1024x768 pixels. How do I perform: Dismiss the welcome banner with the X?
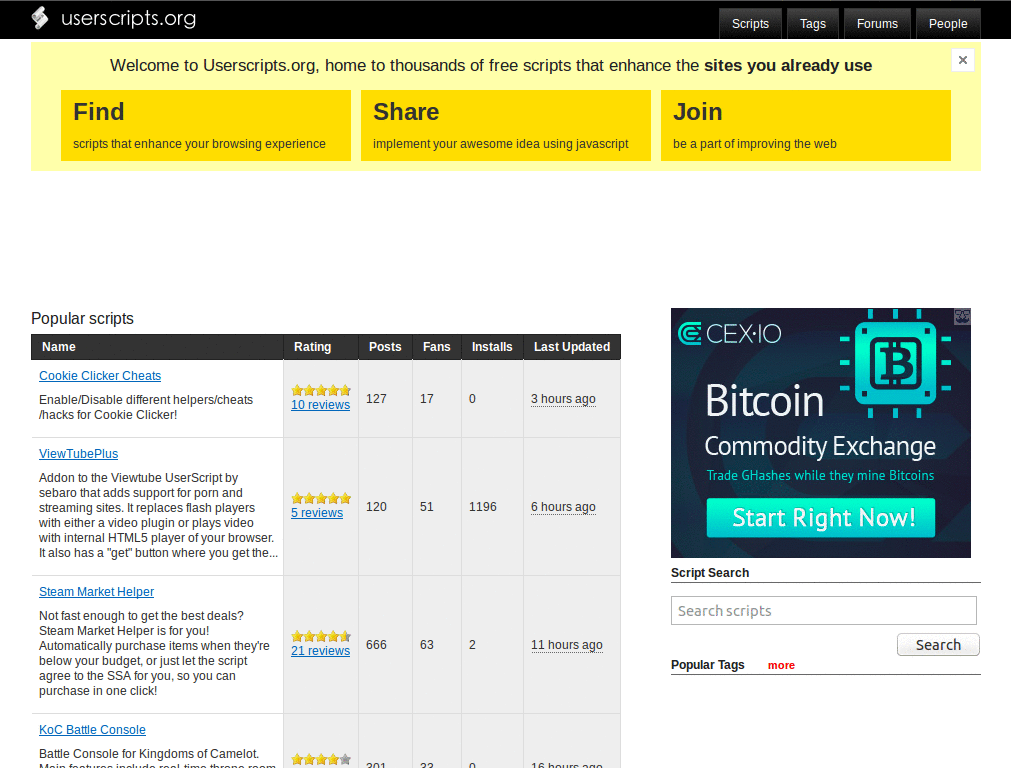pos(963,60)
